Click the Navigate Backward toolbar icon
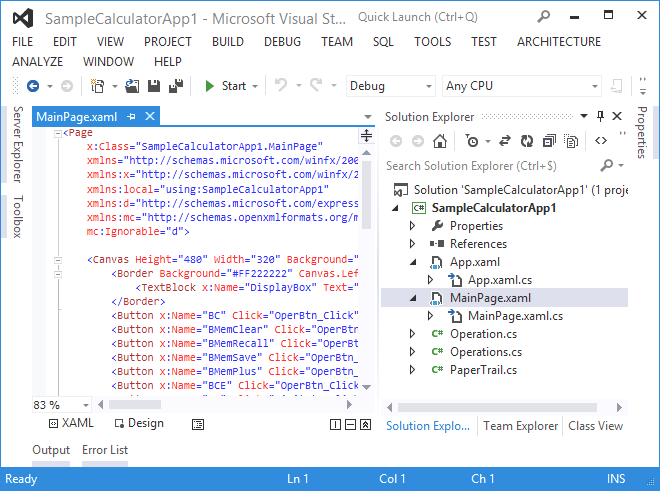 coord(33,86)
